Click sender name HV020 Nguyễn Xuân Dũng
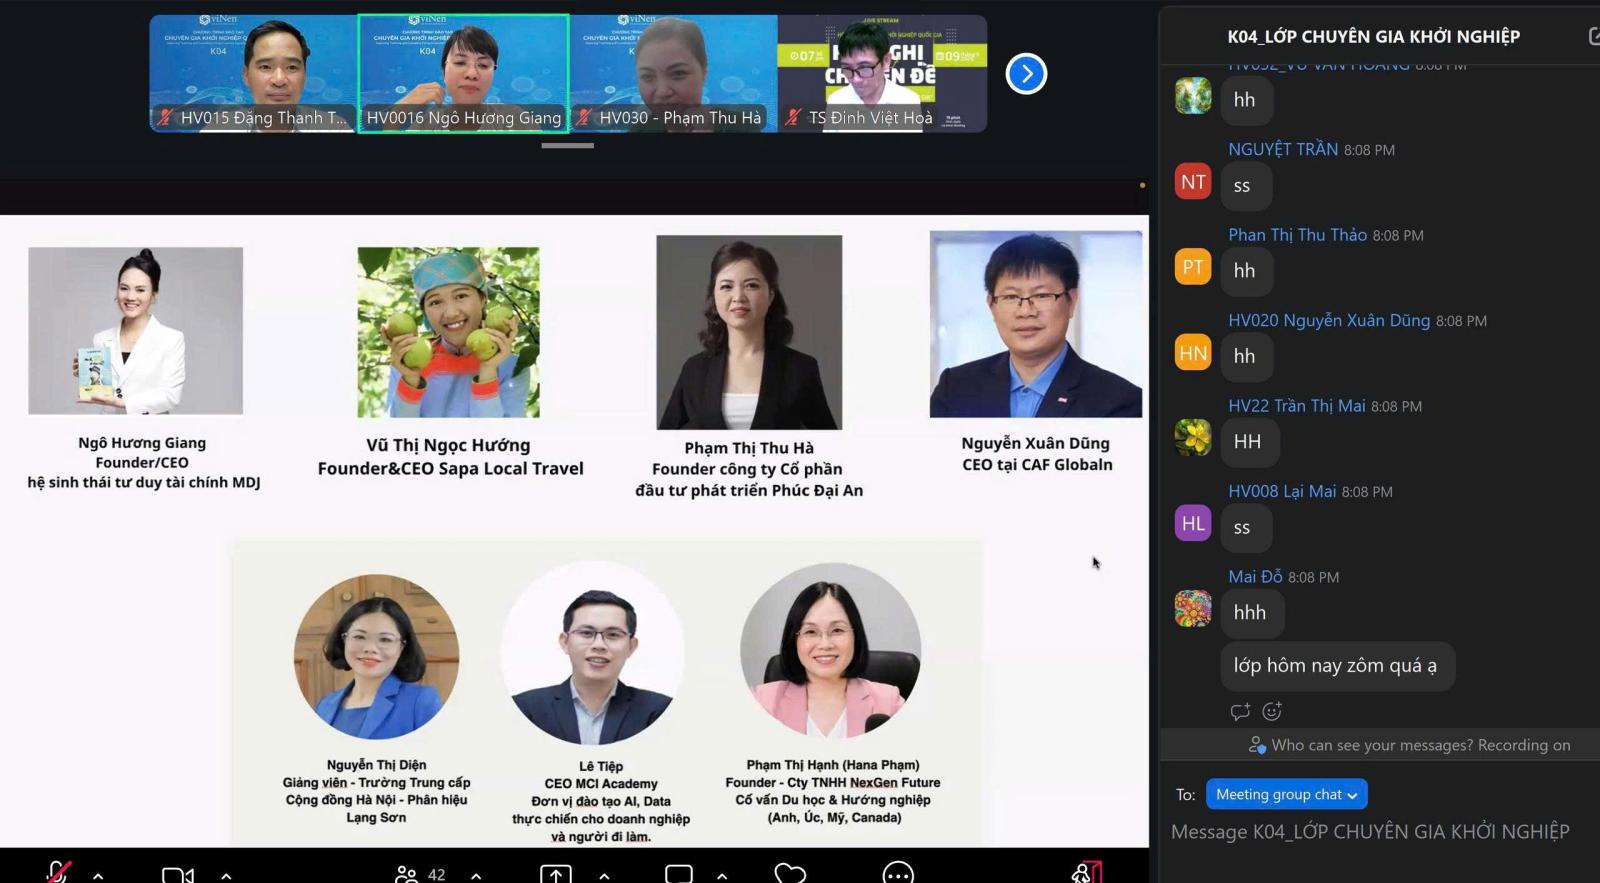This screenshot has height=883, width=1600. 1329,320
